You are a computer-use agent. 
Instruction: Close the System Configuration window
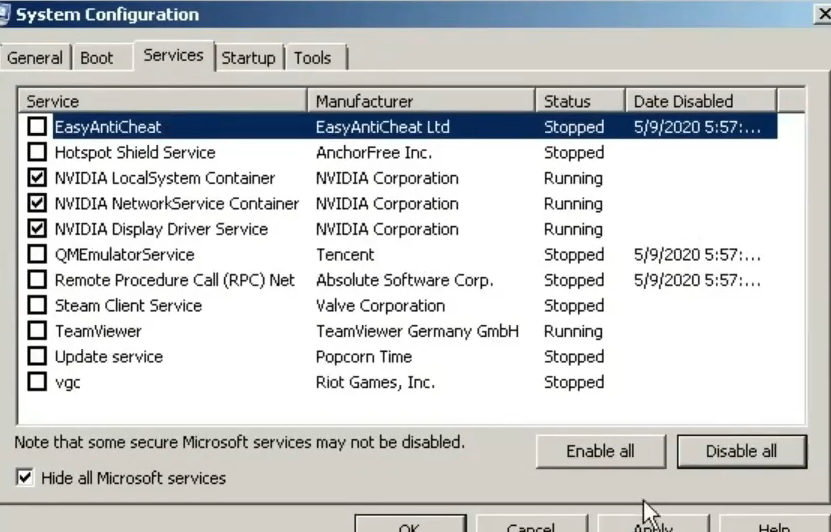823,14
